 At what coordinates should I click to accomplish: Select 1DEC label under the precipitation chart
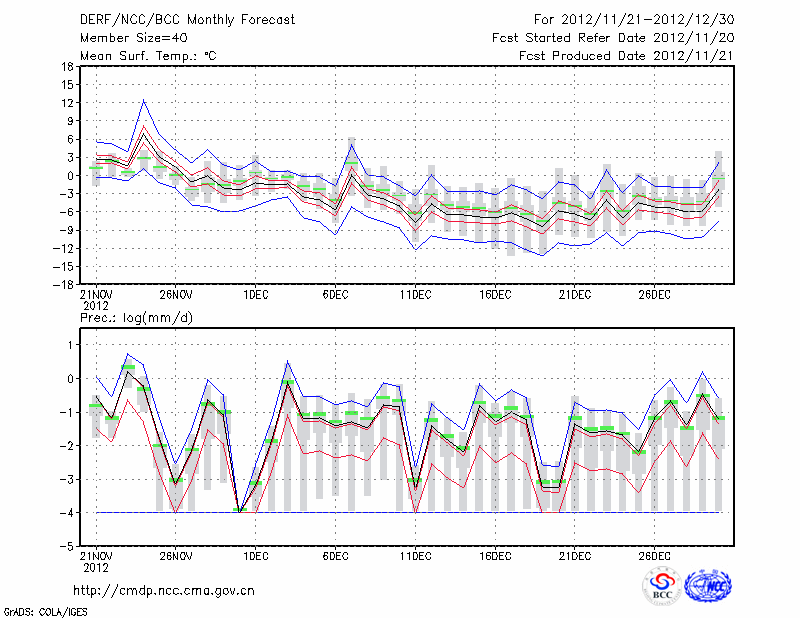[x=255, y=556]
